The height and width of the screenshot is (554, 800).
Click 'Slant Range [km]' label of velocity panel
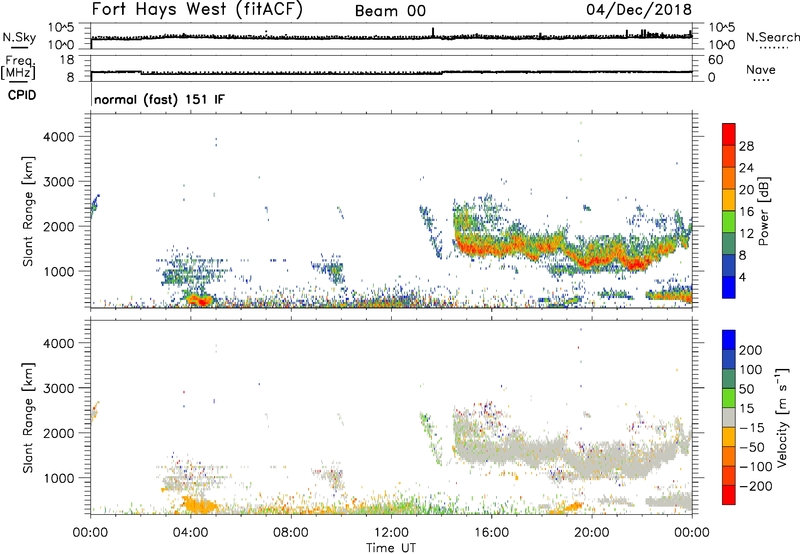click(28, 418)
